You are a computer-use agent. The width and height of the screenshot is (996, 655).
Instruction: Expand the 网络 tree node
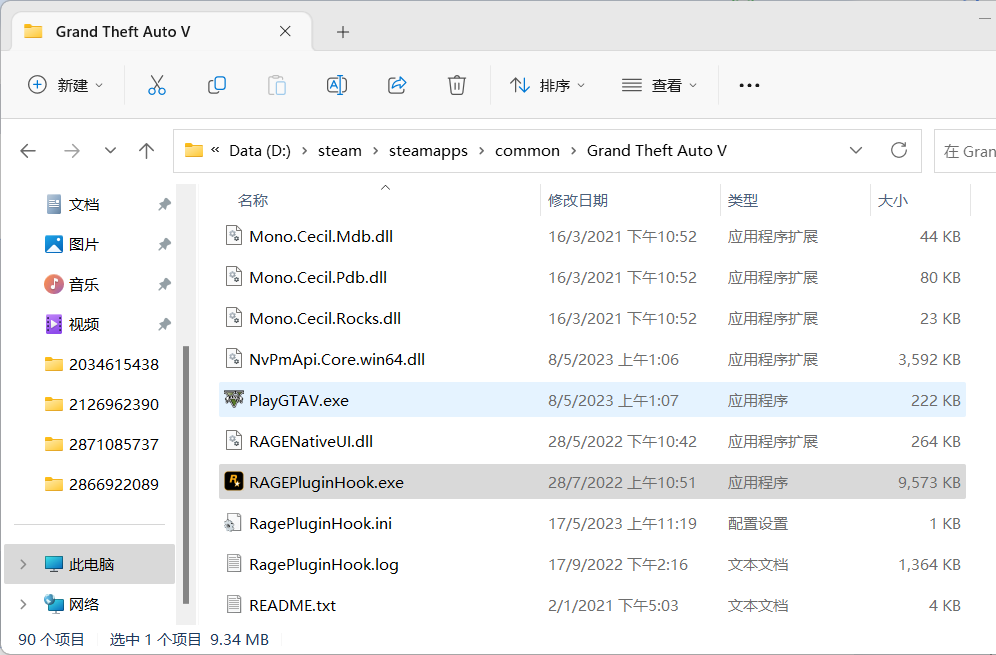(x=23, y=604)
